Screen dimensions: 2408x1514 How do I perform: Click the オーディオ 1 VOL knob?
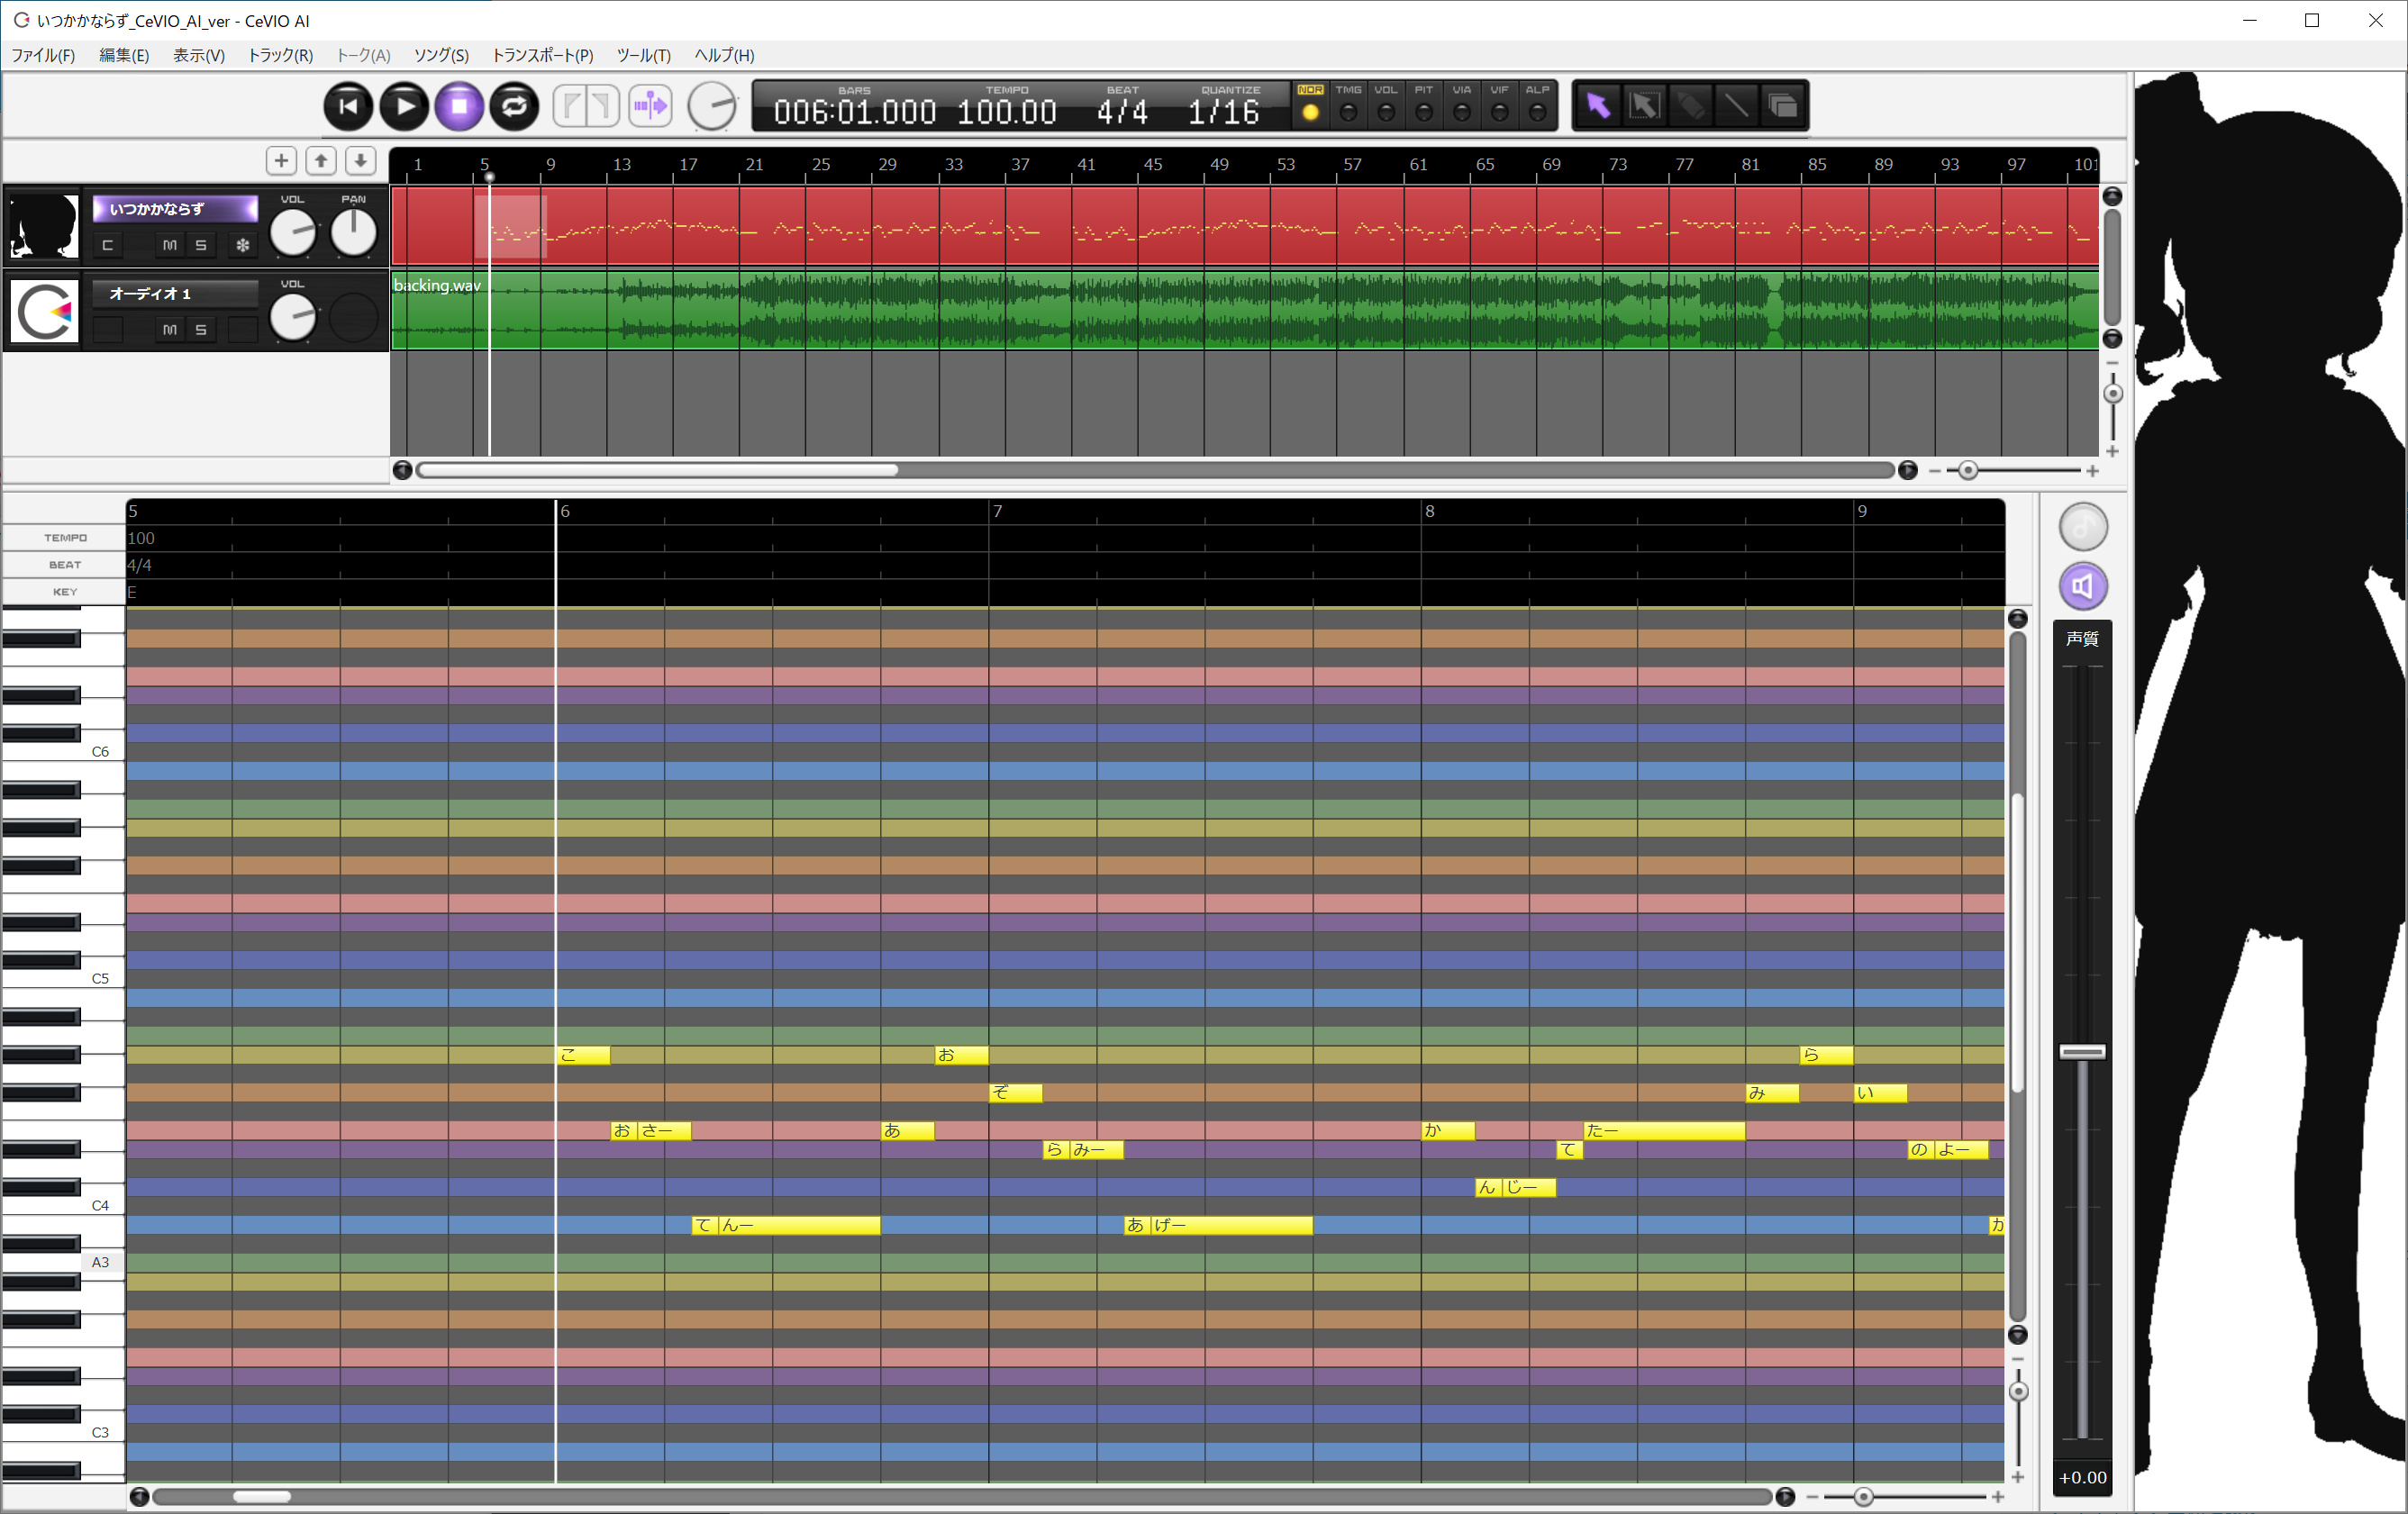tap(293, 318)
